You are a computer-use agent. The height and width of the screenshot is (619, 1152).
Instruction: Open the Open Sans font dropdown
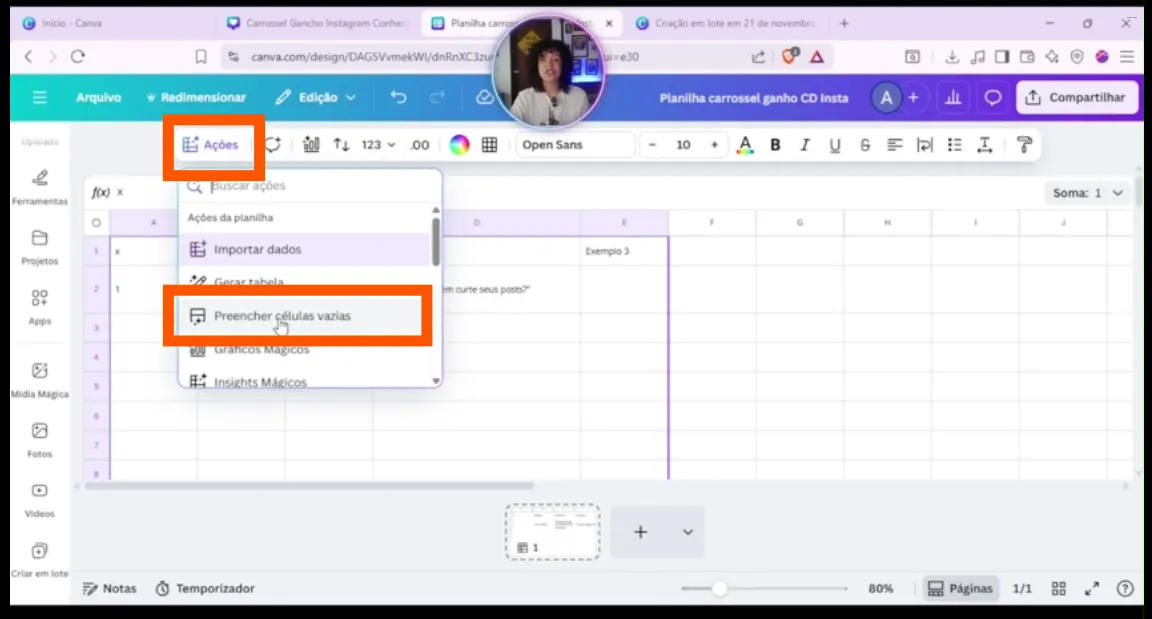[575, 145]
